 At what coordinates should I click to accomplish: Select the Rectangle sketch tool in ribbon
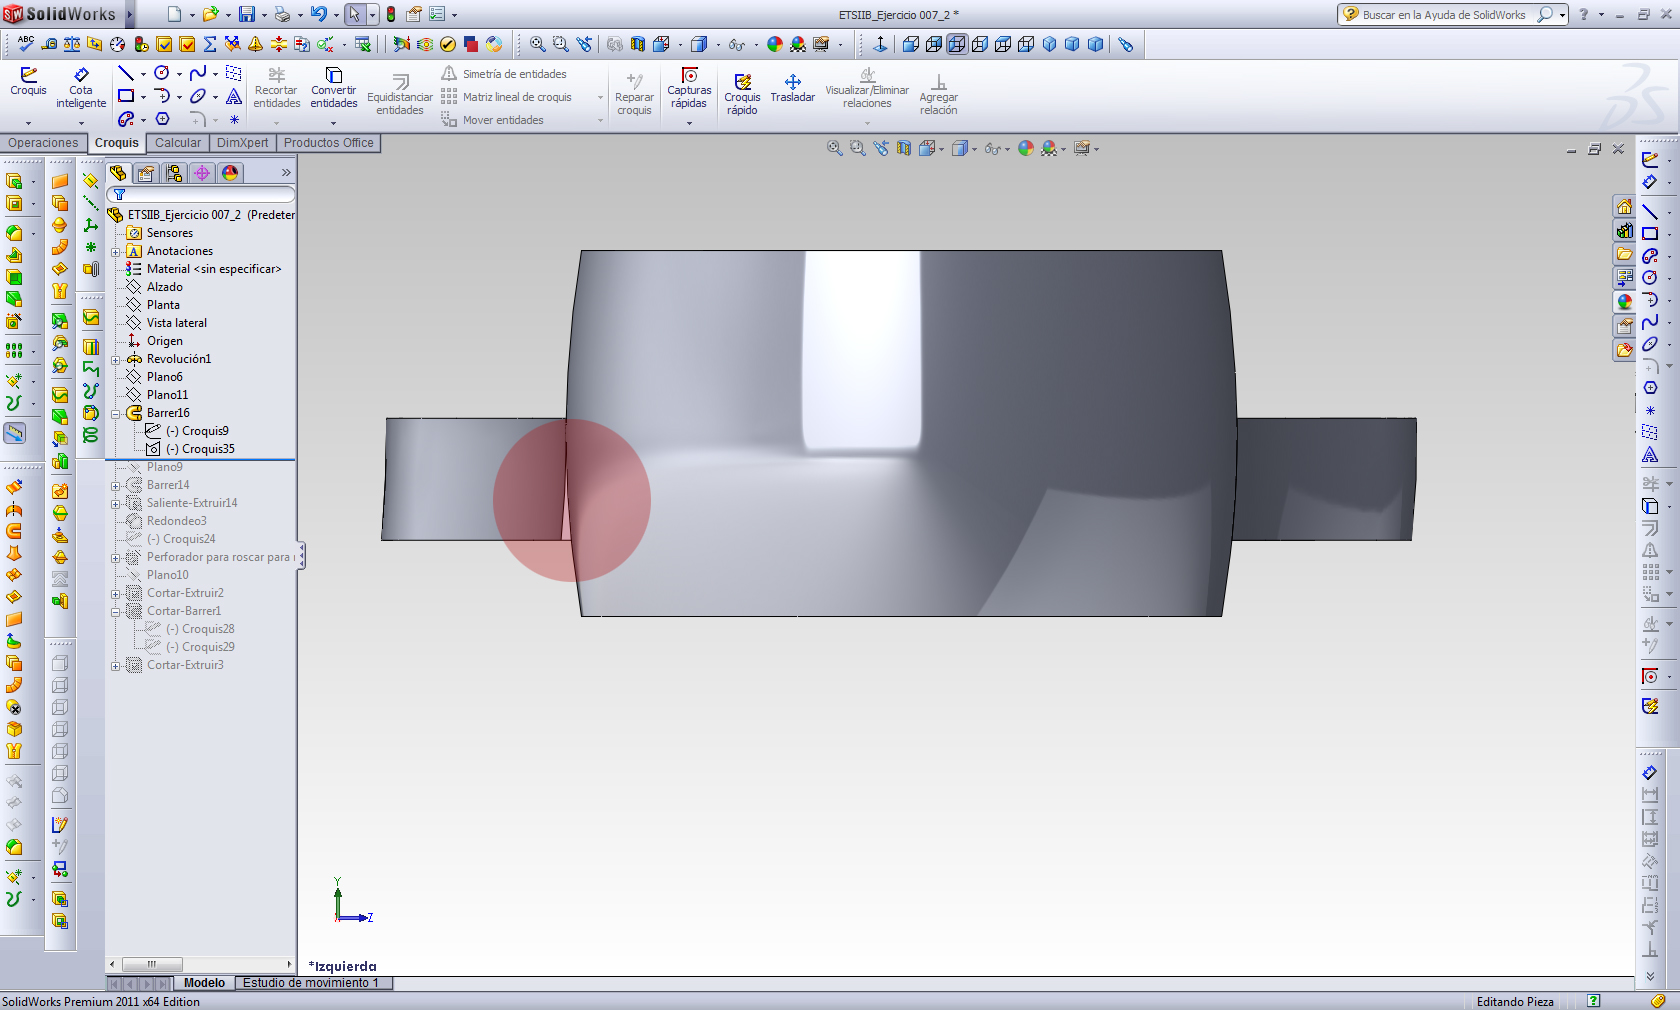pyautogui.click(x=126, y=96)
